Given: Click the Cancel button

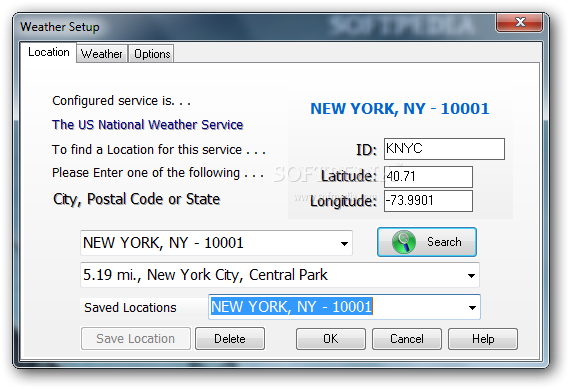Looking at the screenshot, I should 407,339.
